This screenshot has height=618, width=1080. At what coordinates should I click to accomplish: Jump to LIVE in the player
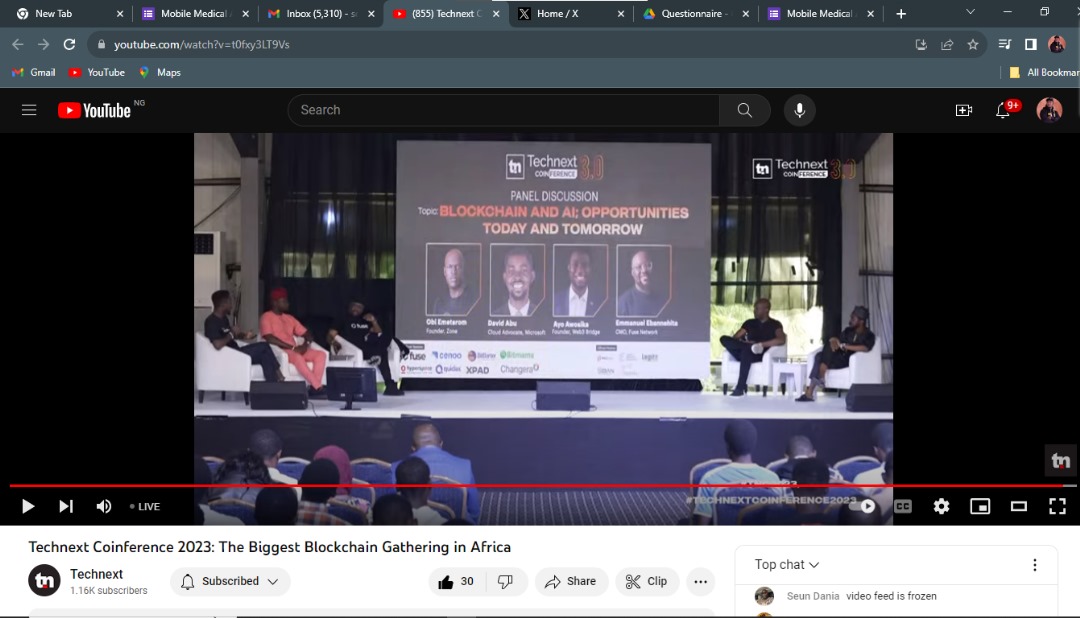tap(145, 506)
